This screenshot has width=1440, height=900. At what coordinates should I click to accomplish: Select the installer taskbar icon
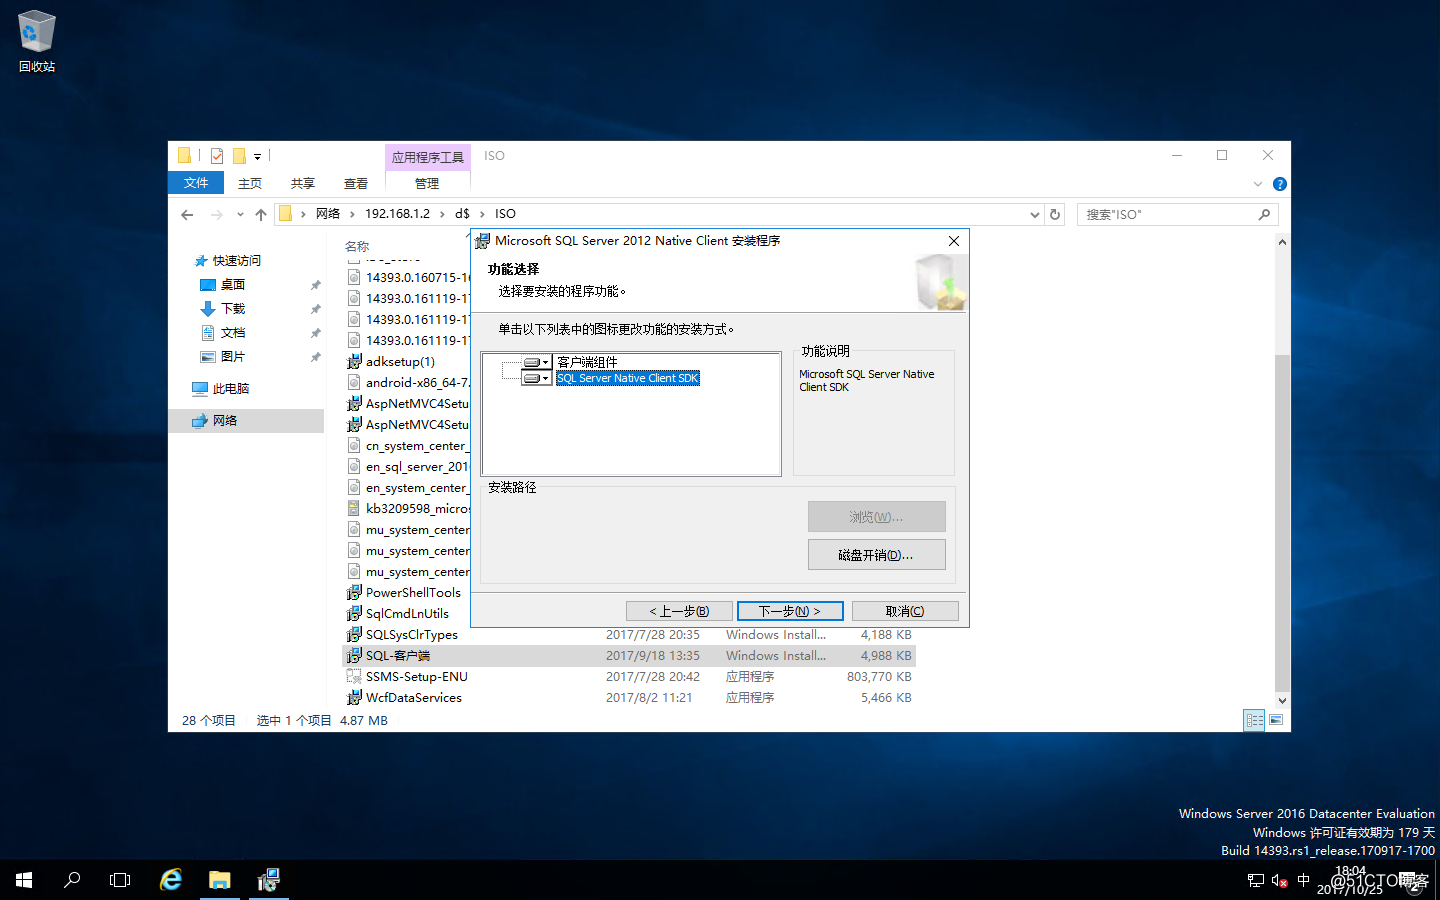pos(268,880)
